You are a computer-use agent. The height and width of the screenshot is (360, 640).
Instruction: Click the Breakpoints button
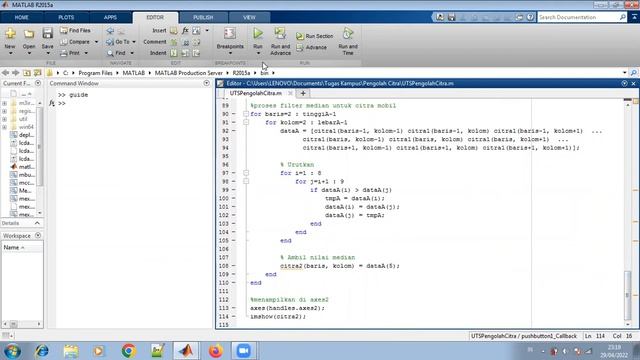[x=230, y=38]
